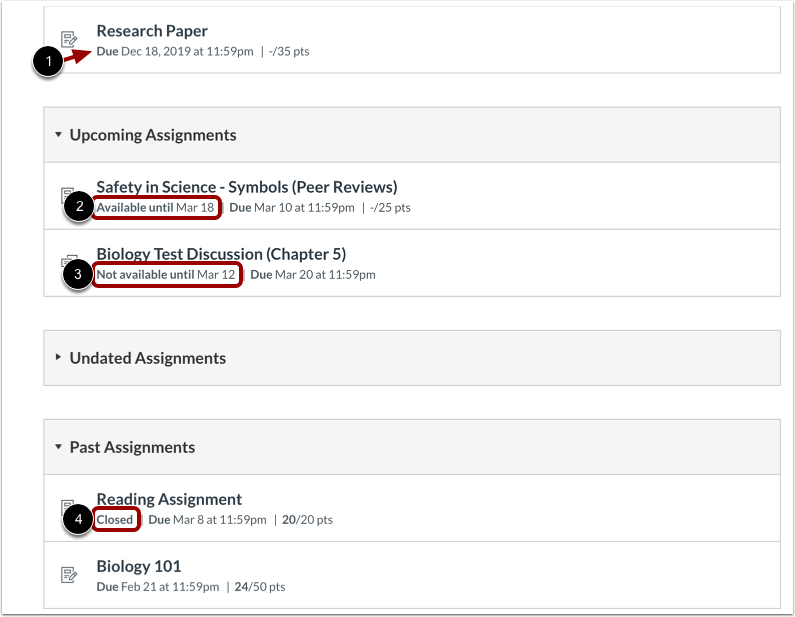Click the Reading Assignment item icon
Image resolution: width=795 pixels, height=617 pixels.
(x=66, y=505)
